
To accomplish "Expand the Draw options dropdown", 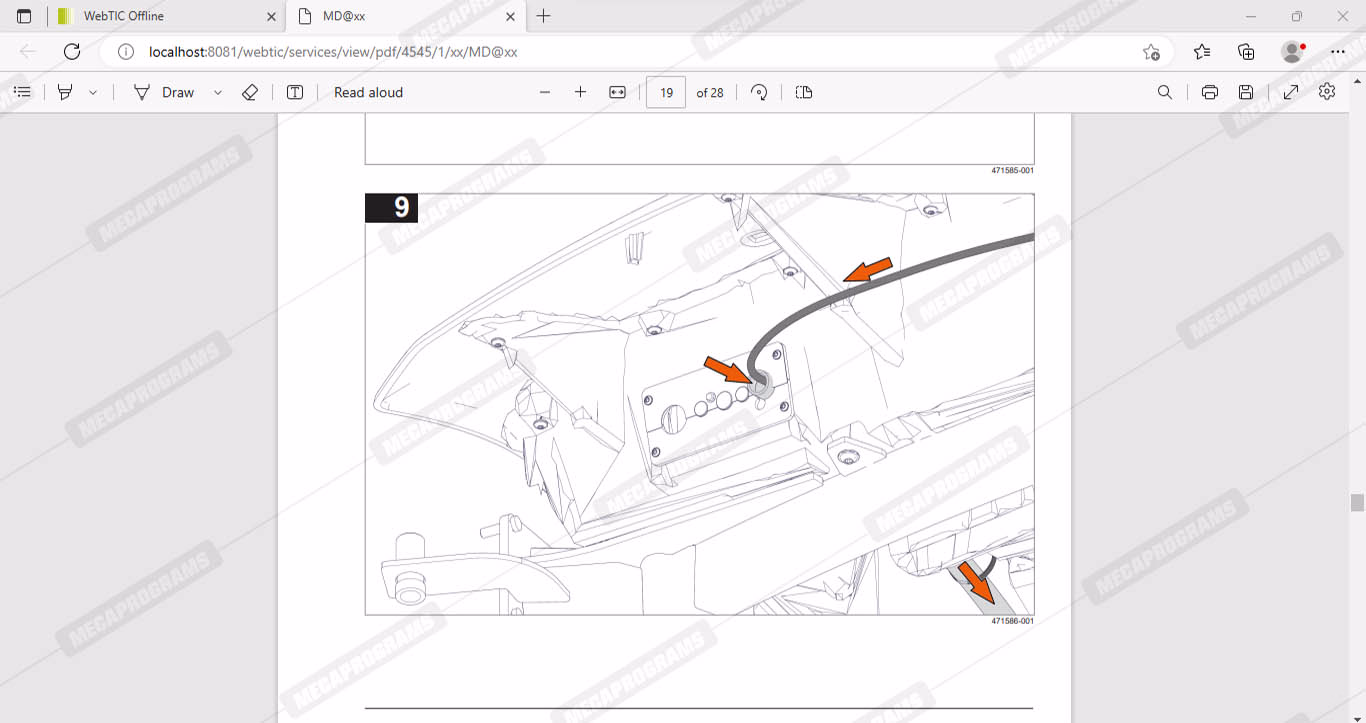I will pos(217,92).
